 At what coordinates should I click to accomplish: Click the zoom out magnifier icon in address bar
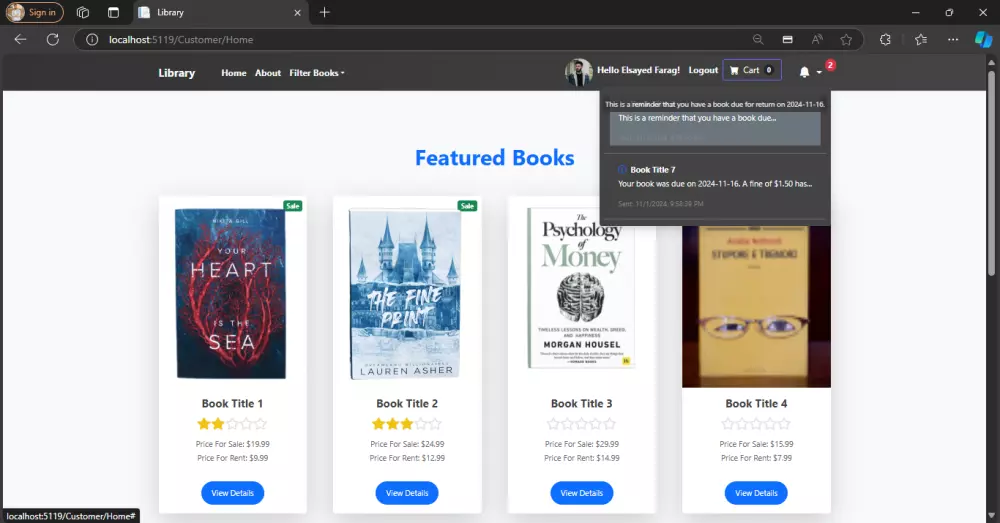(x=758, y=39)
